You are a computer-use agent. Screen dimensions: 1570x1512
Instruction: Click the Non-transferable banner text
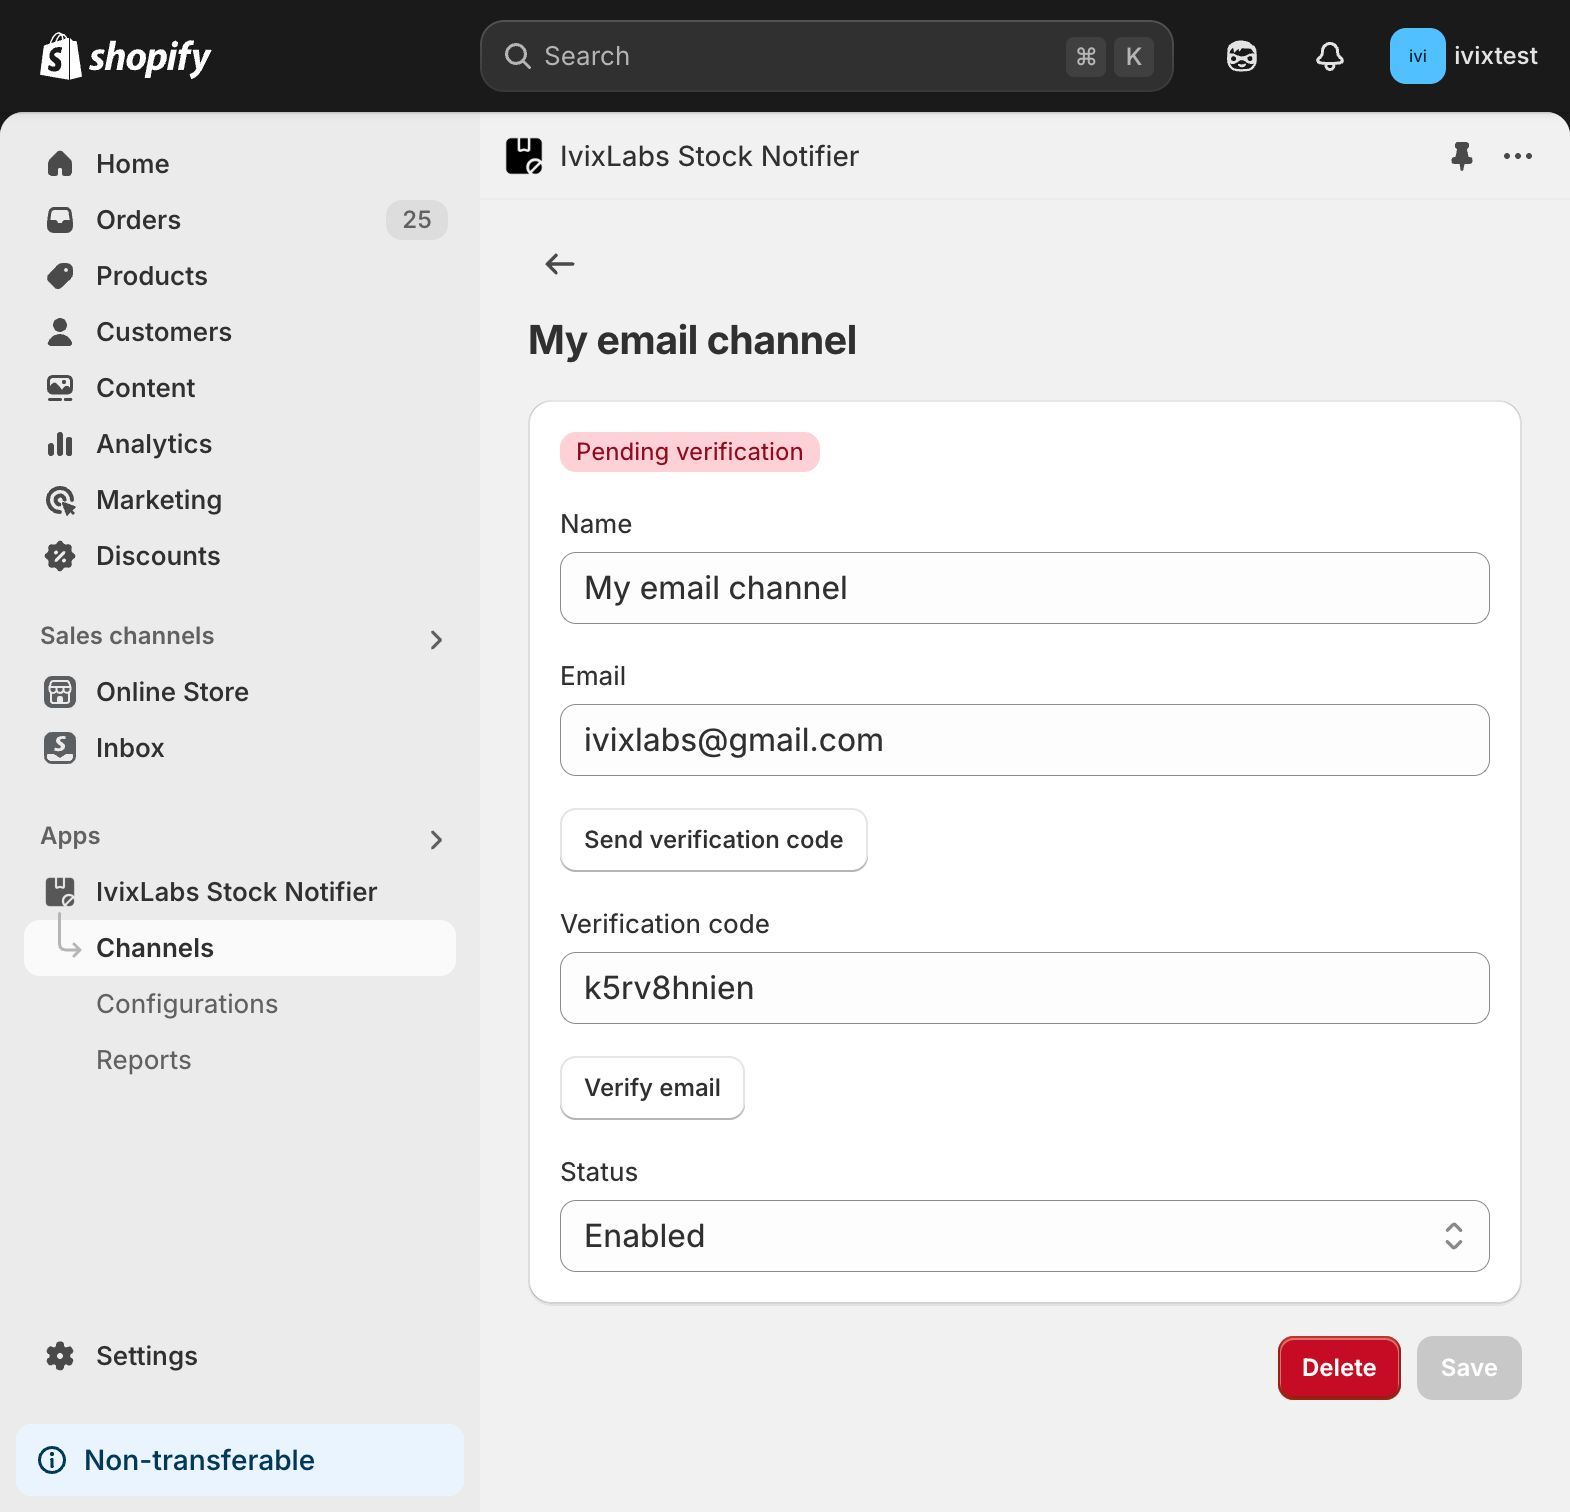200,1460
